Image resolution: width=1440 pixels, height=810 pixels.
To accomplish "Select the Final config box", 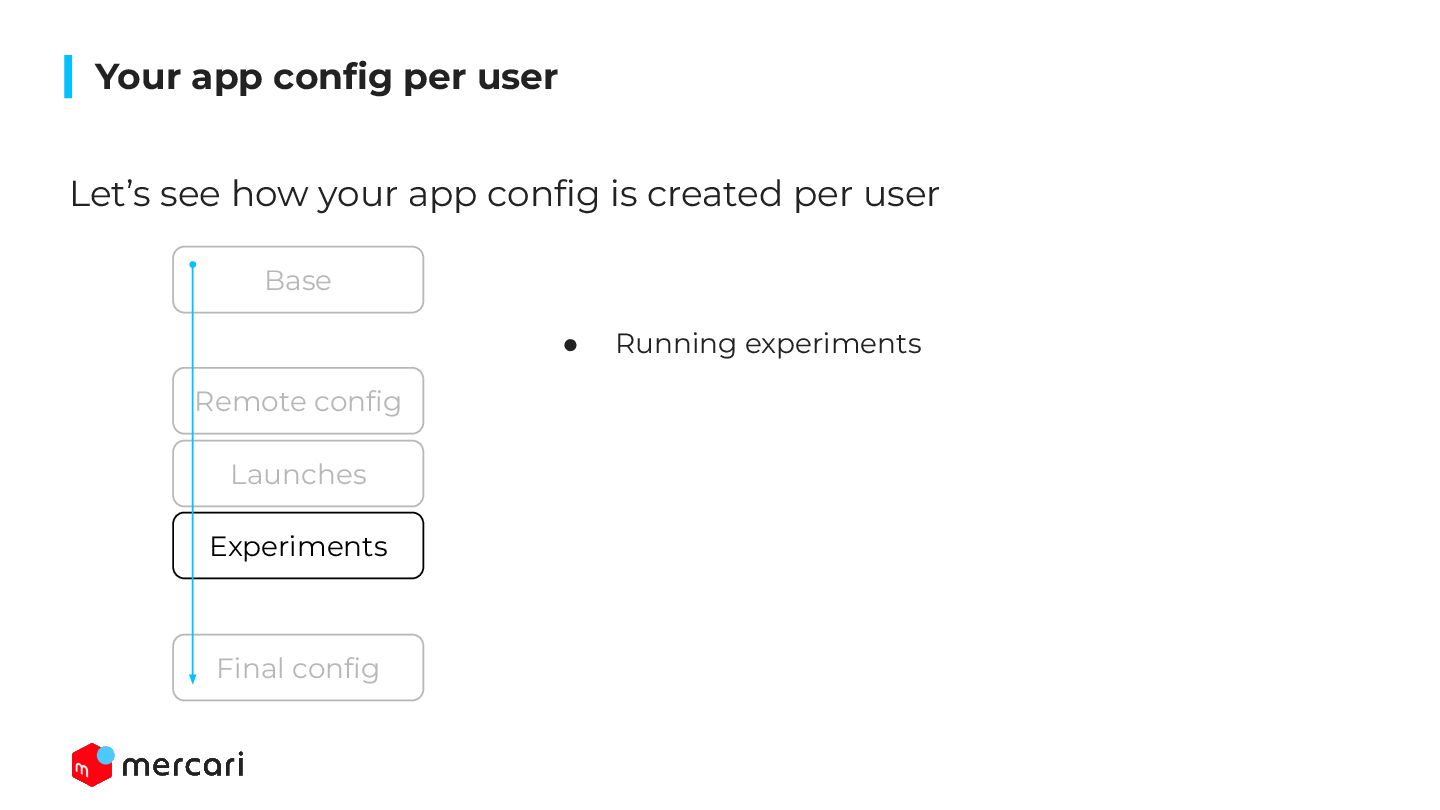I will click(x=298, y=668).
